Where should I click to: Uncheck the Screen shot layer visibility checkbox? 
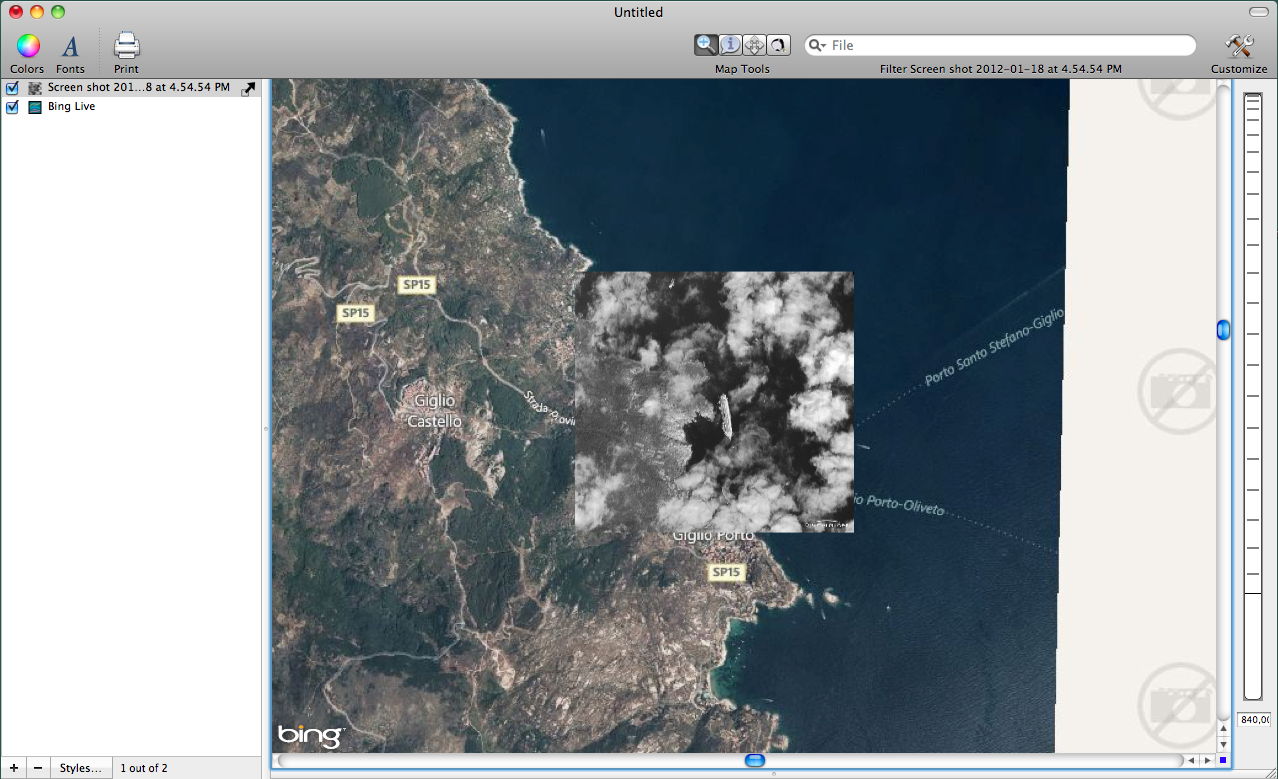(13, 88)
